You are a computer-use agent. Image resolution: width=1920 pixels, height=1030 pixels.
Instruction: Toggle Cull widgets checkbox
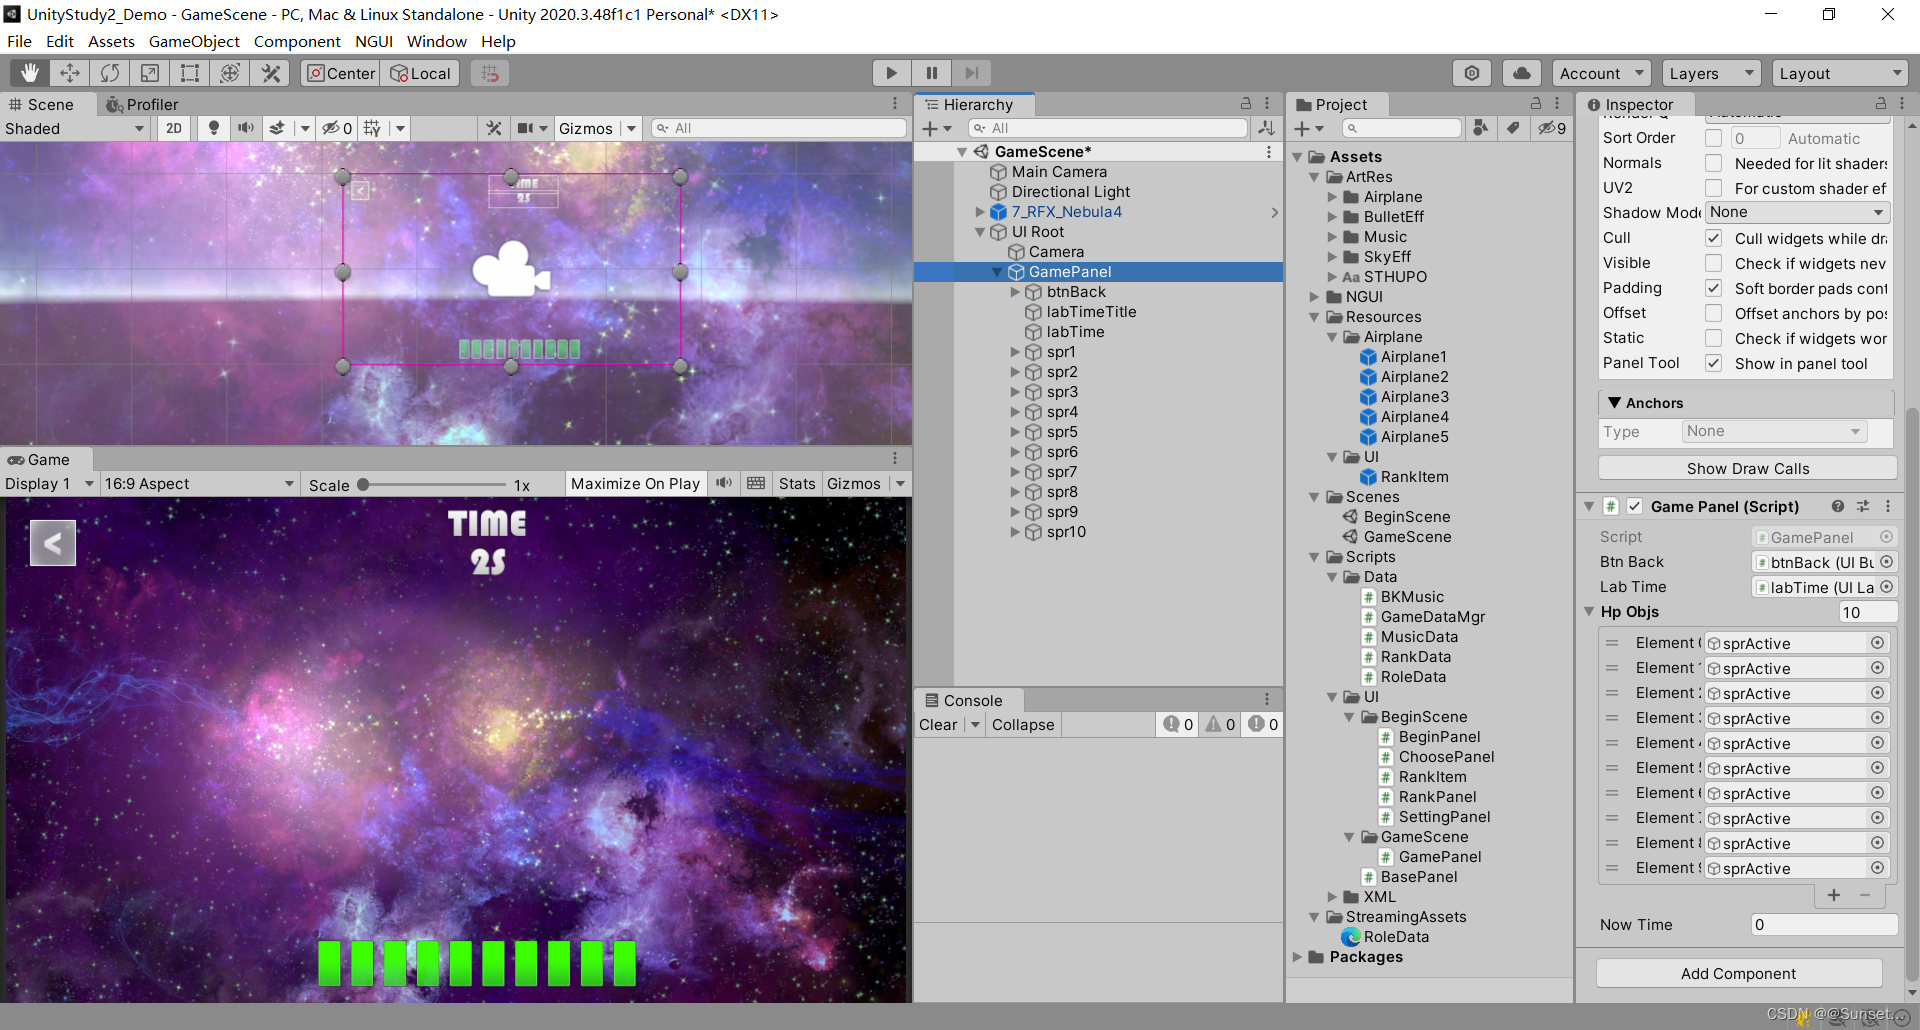pos(1713,238)
